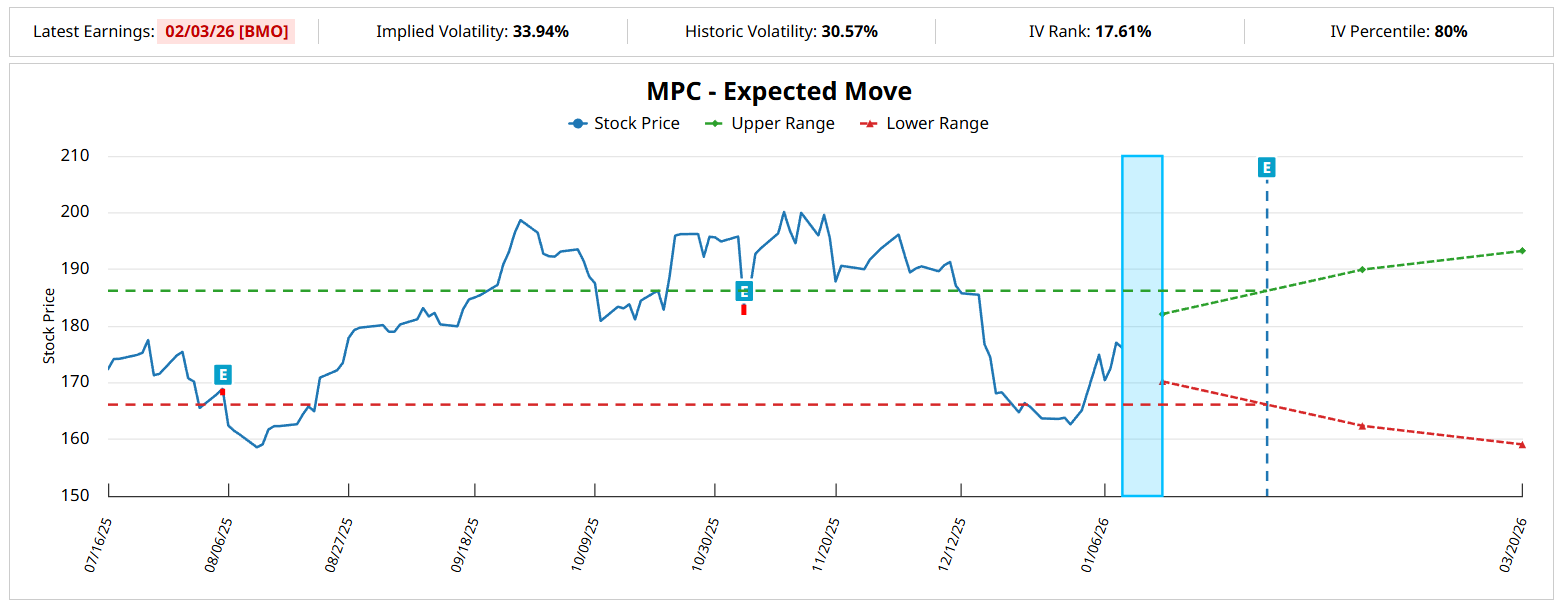Click the 03/20/26 x-axis date label
The image size is (1562, 612).
[x=1514, y=545]
